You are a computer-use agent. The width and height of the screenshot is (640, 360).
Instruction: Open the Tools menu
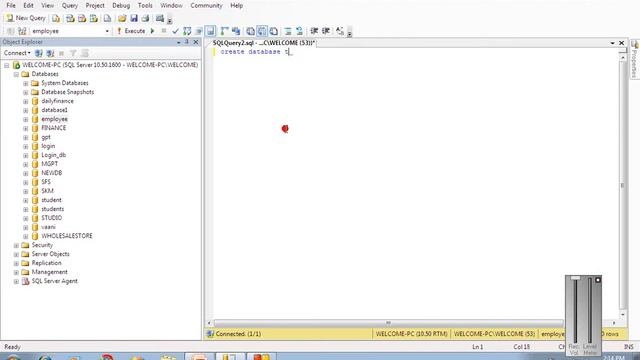pyautogui.click(x=145, y=5)
